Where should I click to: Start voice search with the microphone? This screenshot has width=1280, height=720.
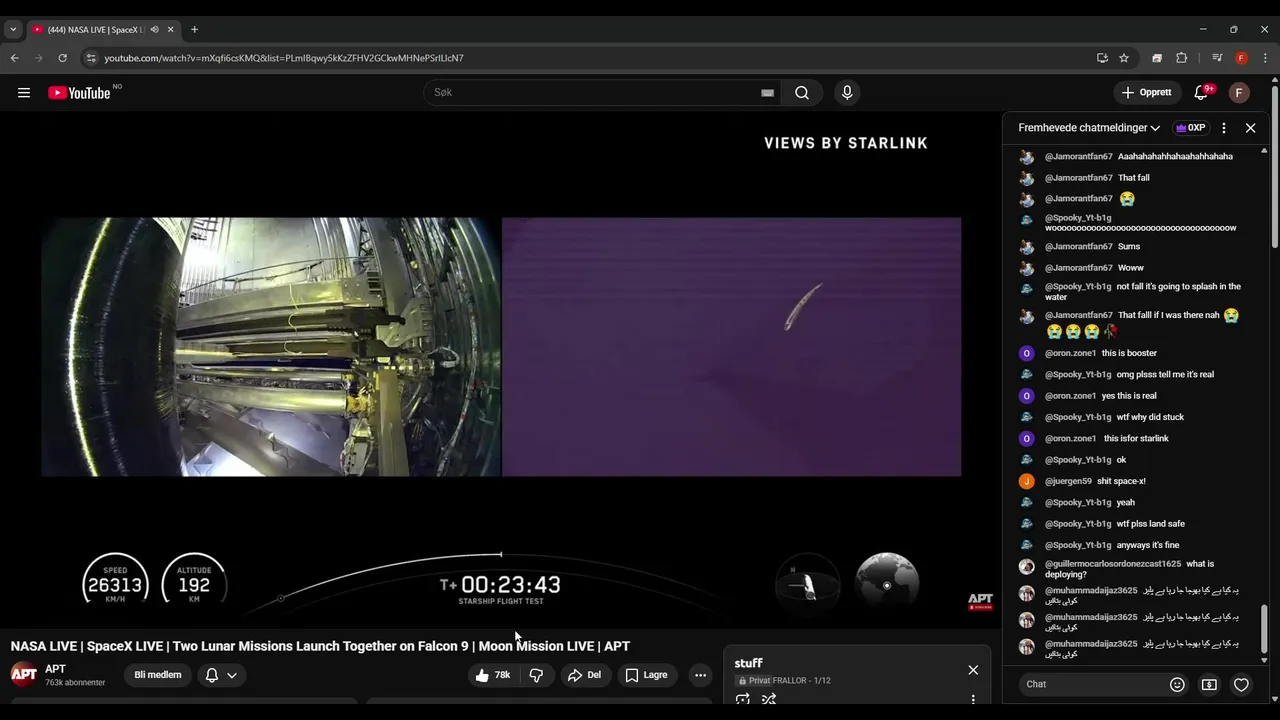[847, 93]
